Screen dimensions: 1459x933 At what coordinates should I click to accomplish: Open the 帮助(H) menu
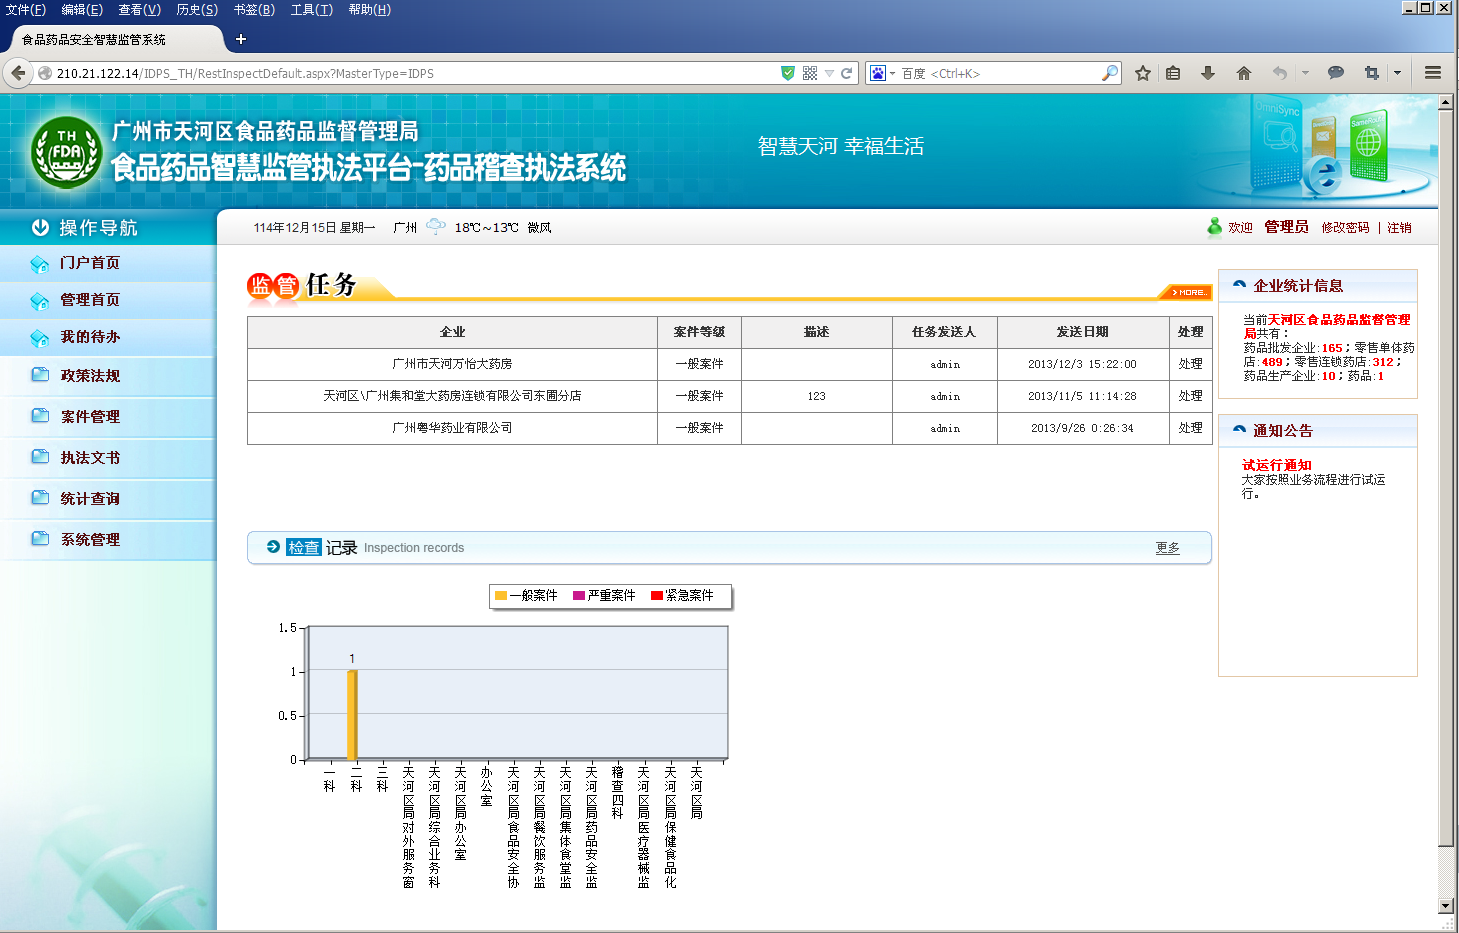click(370, 9)
